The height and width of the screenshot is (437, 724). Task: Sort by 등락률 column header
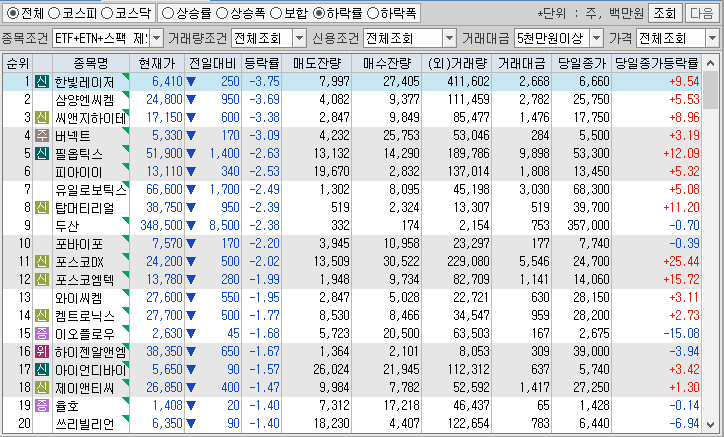coord(261,63)
